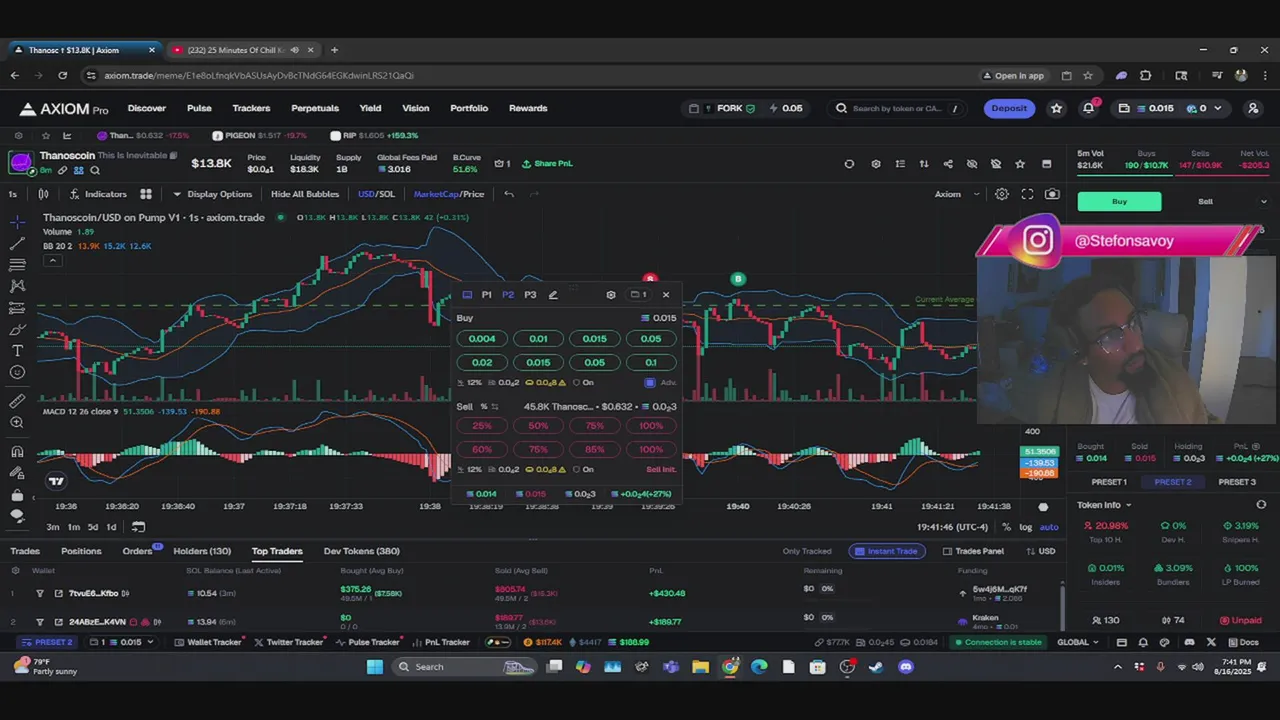
Task: Toggle Hide All Bubbles
Action: [x=305, y=194]
